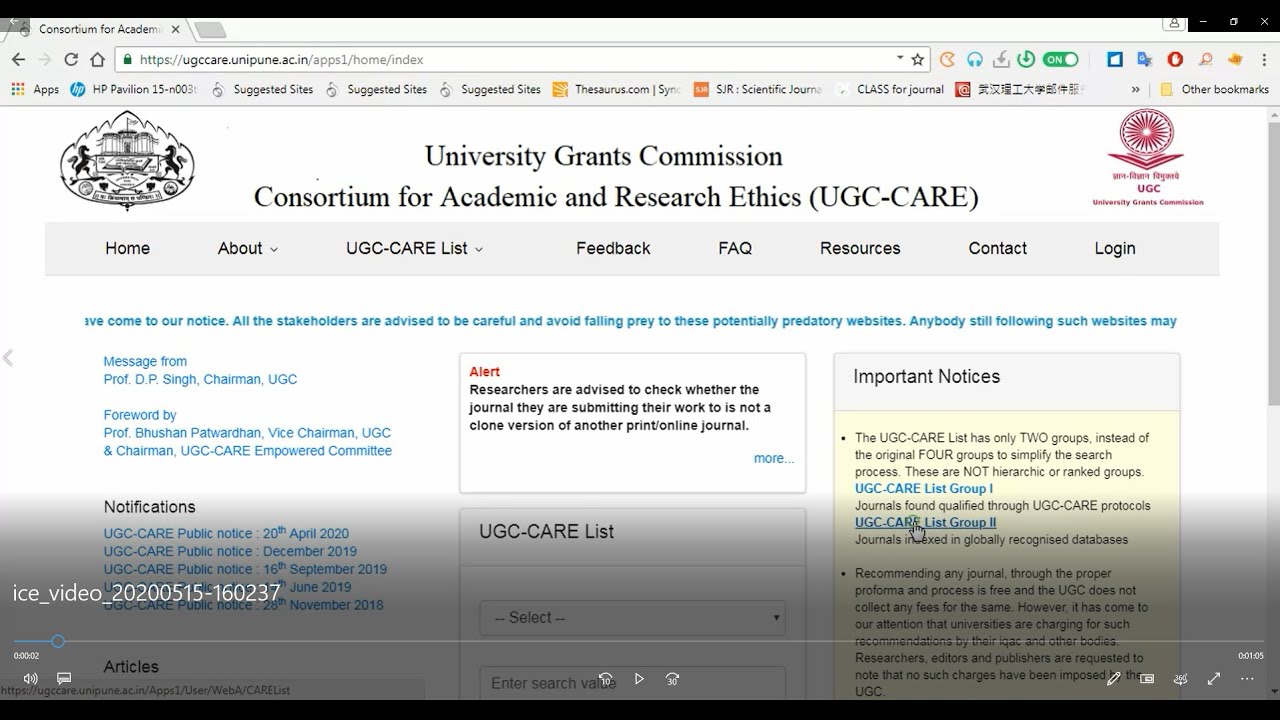Toggle the green ON extension switch
This screenshot has height=720, width=1280.
(1060, 59)
